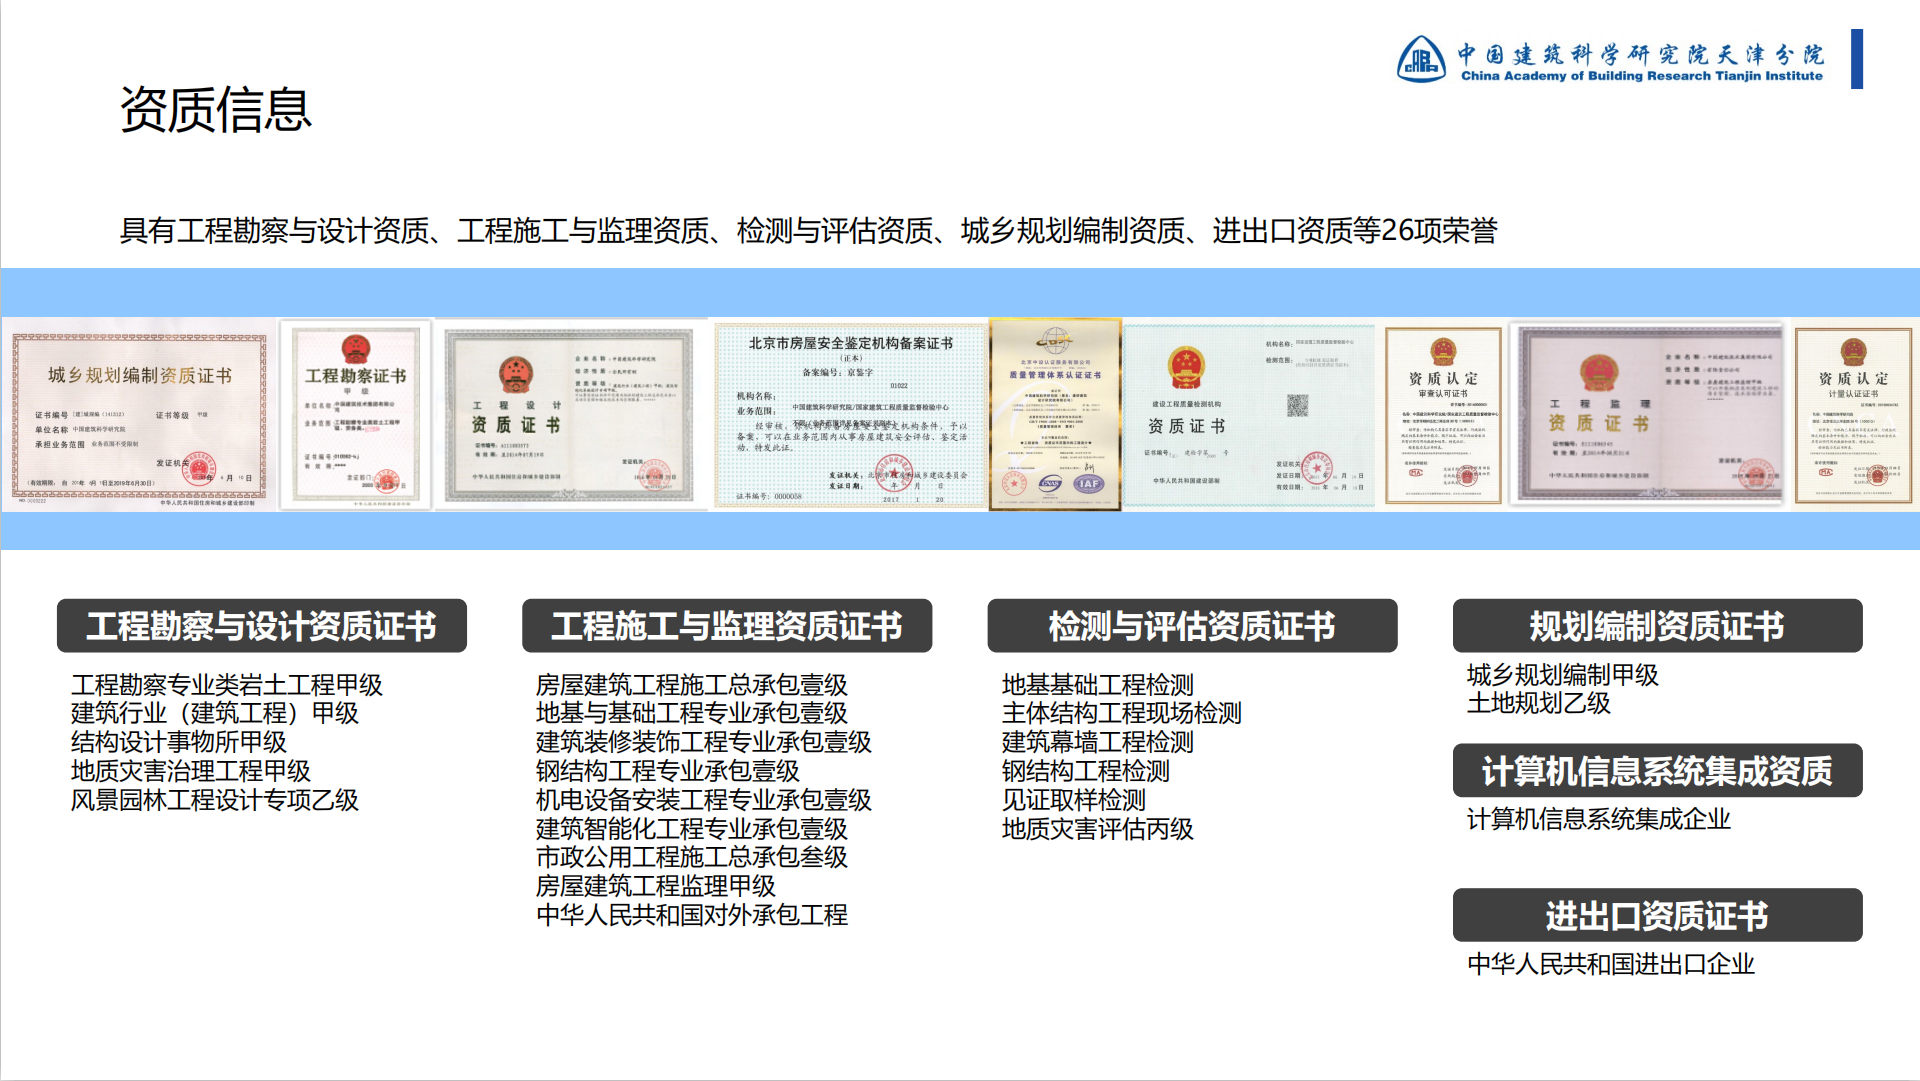Click the light-blue 建设工程质量检测机构资质证书 image
Viewport: 1920px width, 1081px height.
1249,415
